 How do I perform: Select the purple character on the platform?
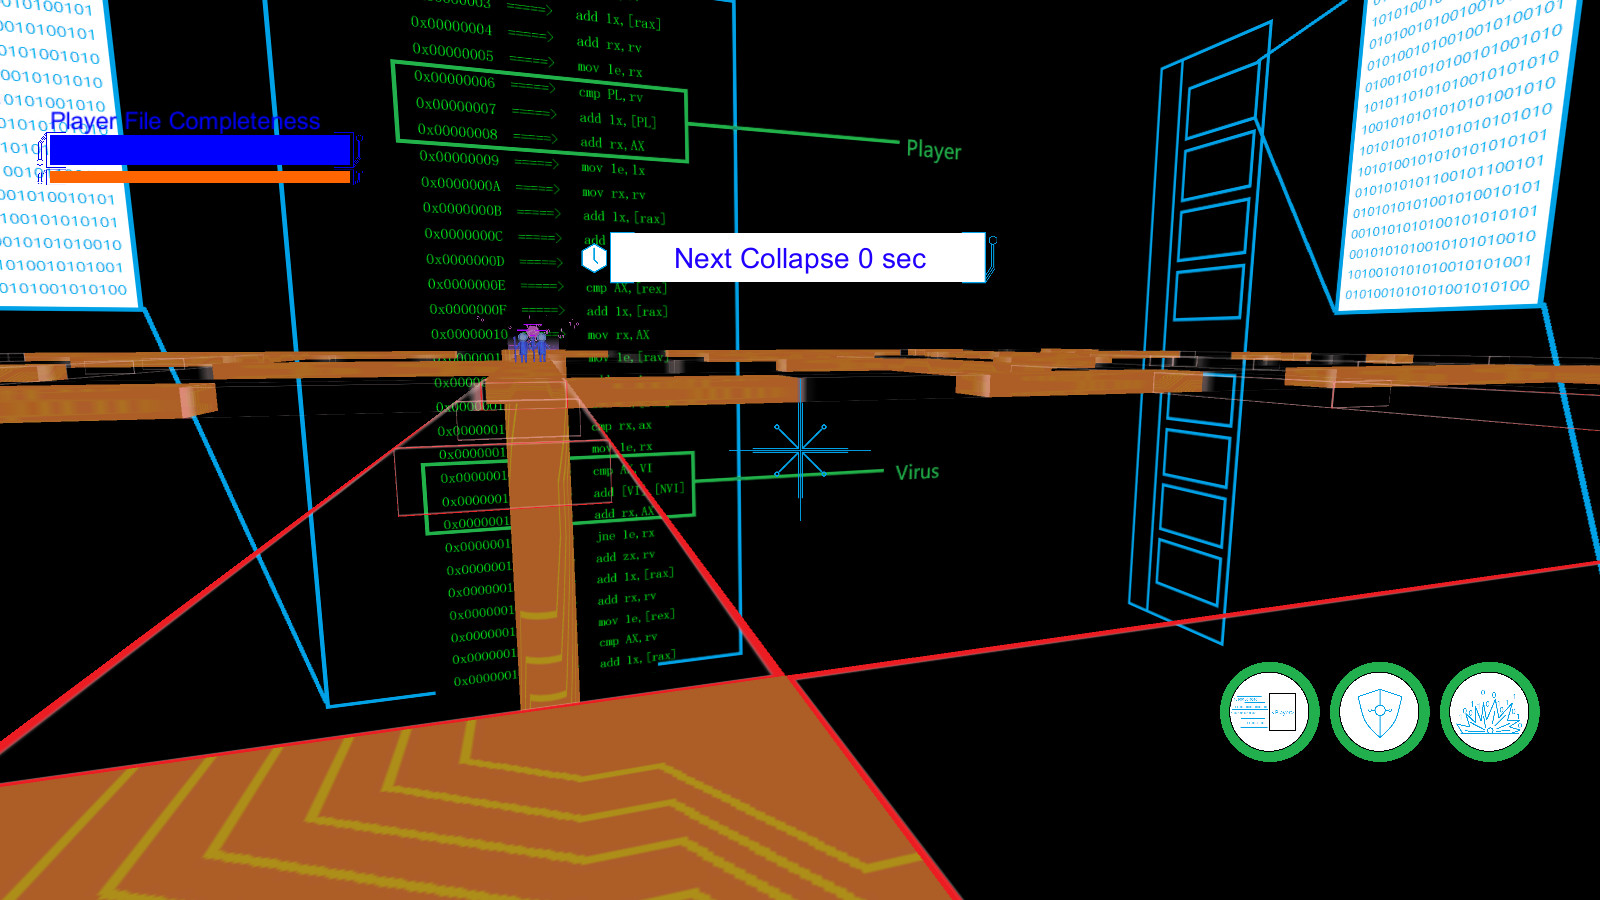(x=530, y=342)
